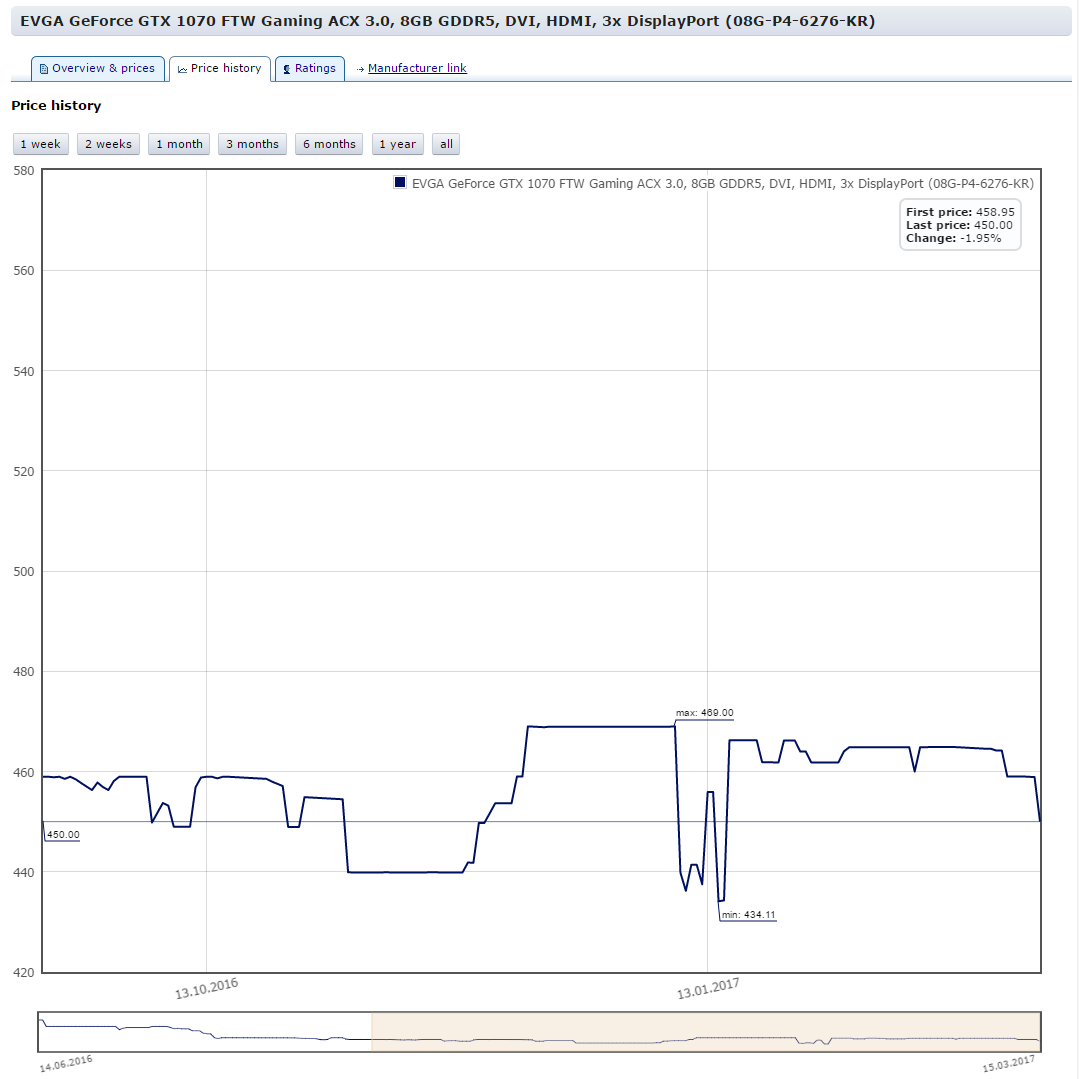Image resolution: width=1079 pixels, height=1079 pixels.
Task: Click the 13.01.2017 axis date label
Action: point(708,989)
